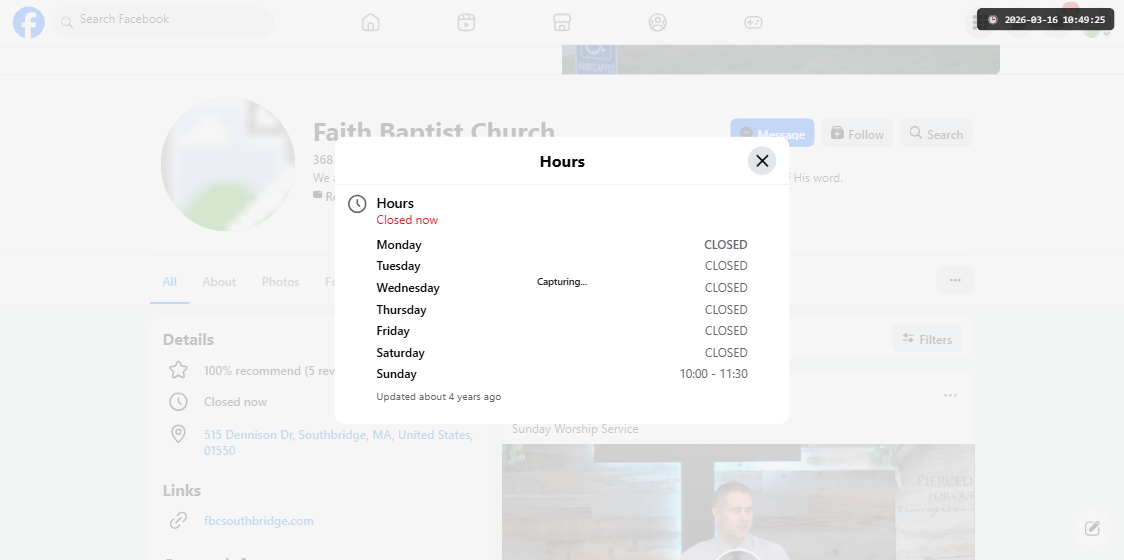Click the new message compose icon
1124x560 pixels.
[1092, 528]
